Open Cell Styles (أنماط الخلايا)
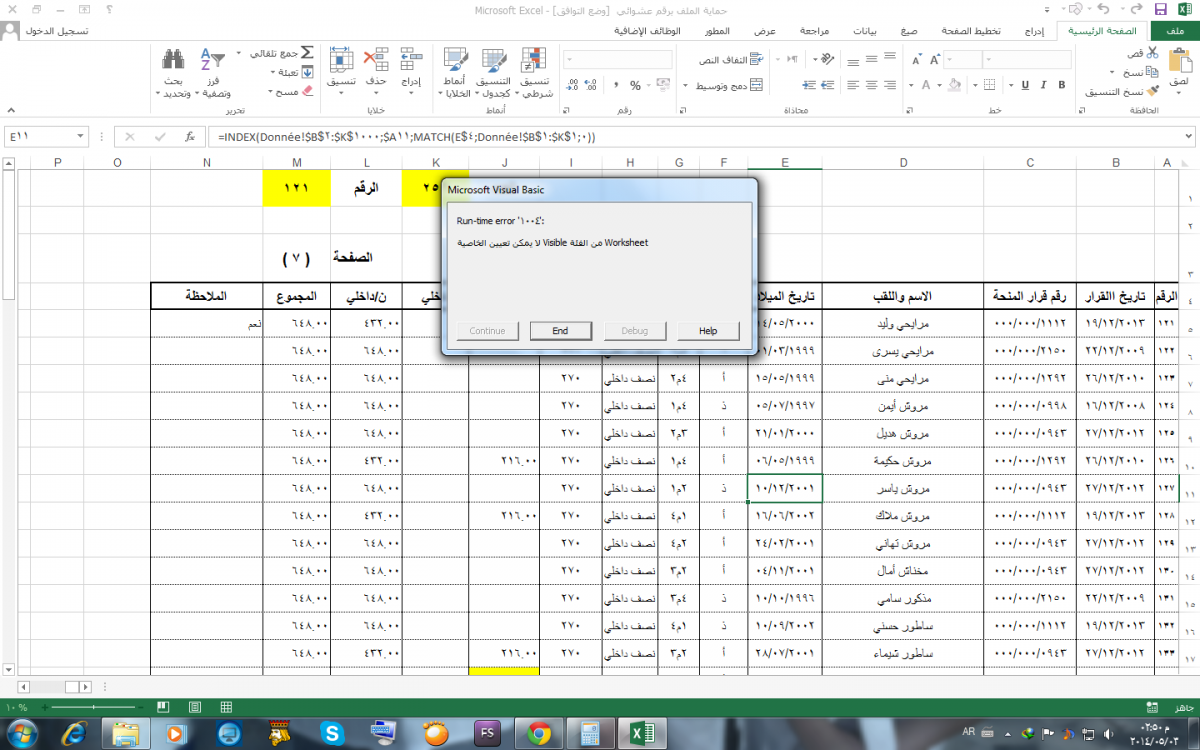Image resolution: width=1200 pixels, height=750 pixels. pos(455,72)
